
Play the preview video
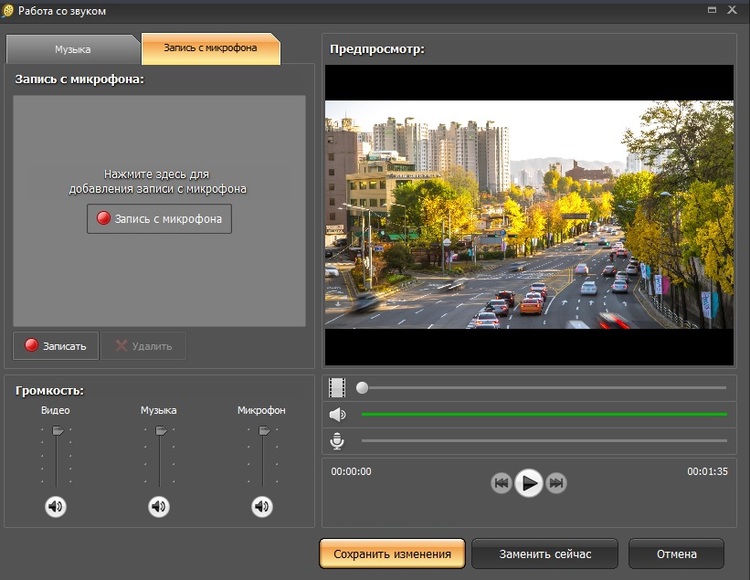(529, 483)
